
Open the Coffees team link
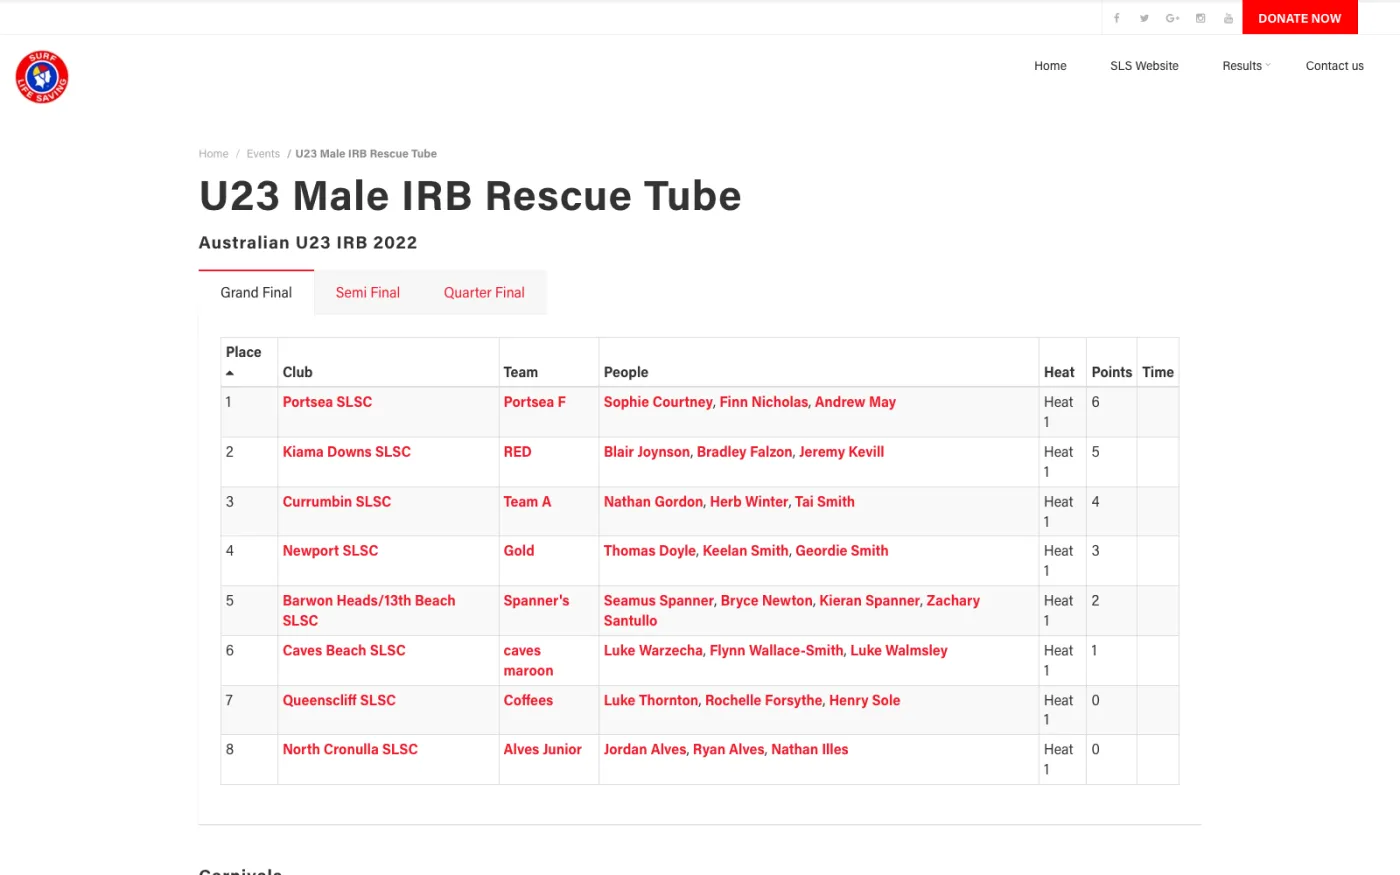tap(528, 701)
